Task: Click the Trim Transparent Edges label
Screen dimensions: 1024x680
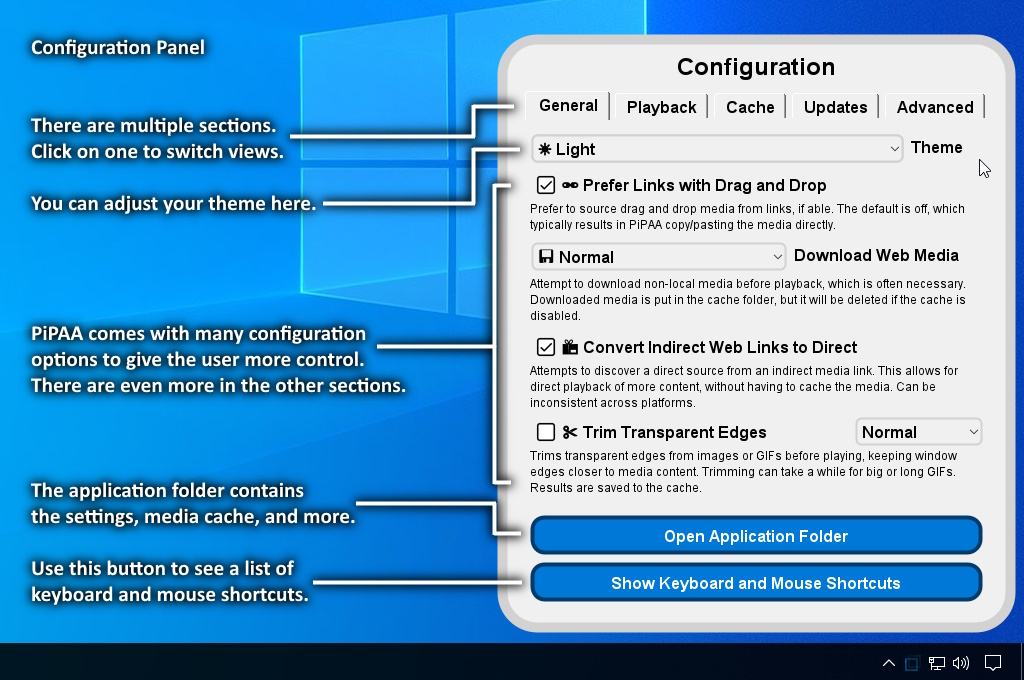Action: tap(674, 432)
